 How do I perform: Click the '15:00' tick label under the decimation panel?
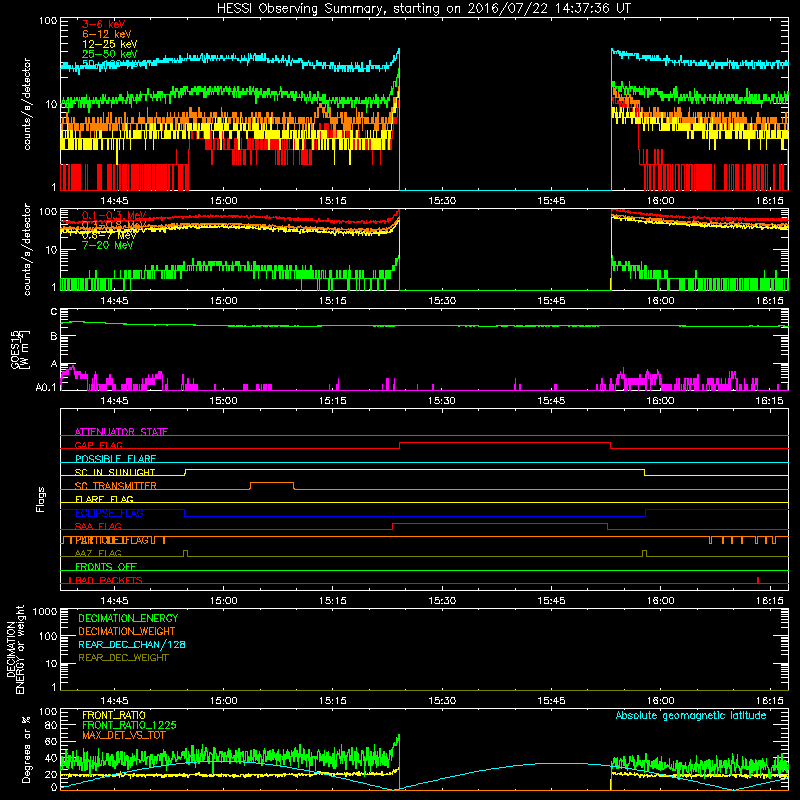point(223,701)
